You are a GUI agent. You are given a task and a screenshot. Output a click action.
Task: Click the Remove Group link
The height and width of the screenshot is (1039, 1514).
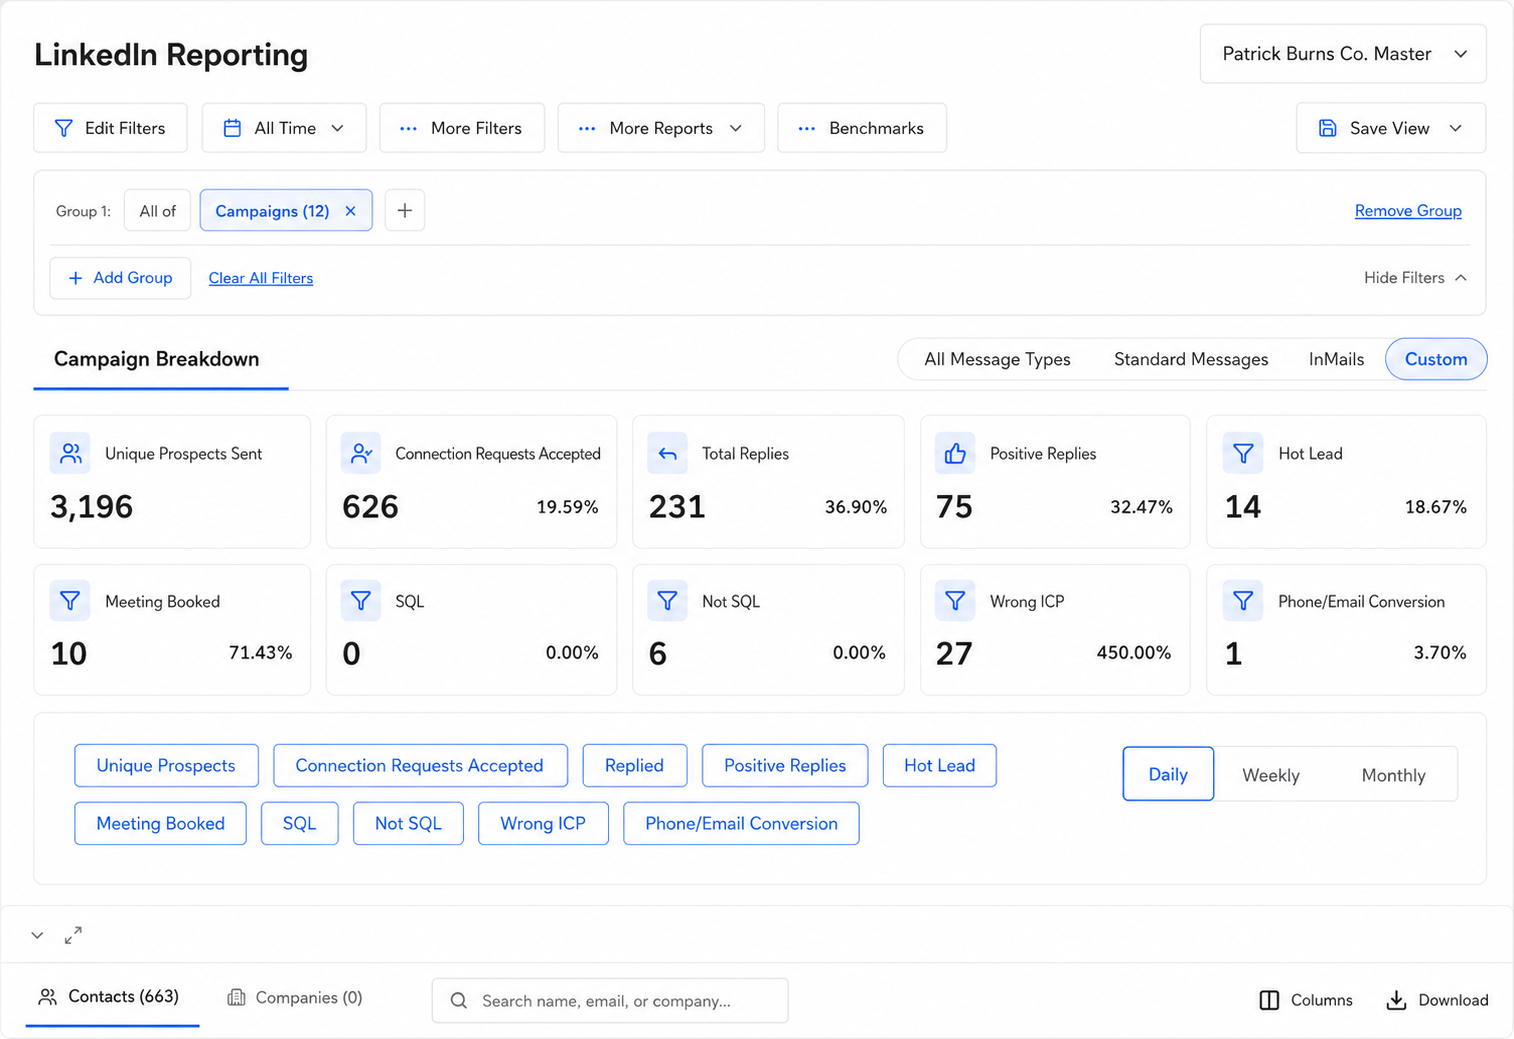tap(1408, 211)
